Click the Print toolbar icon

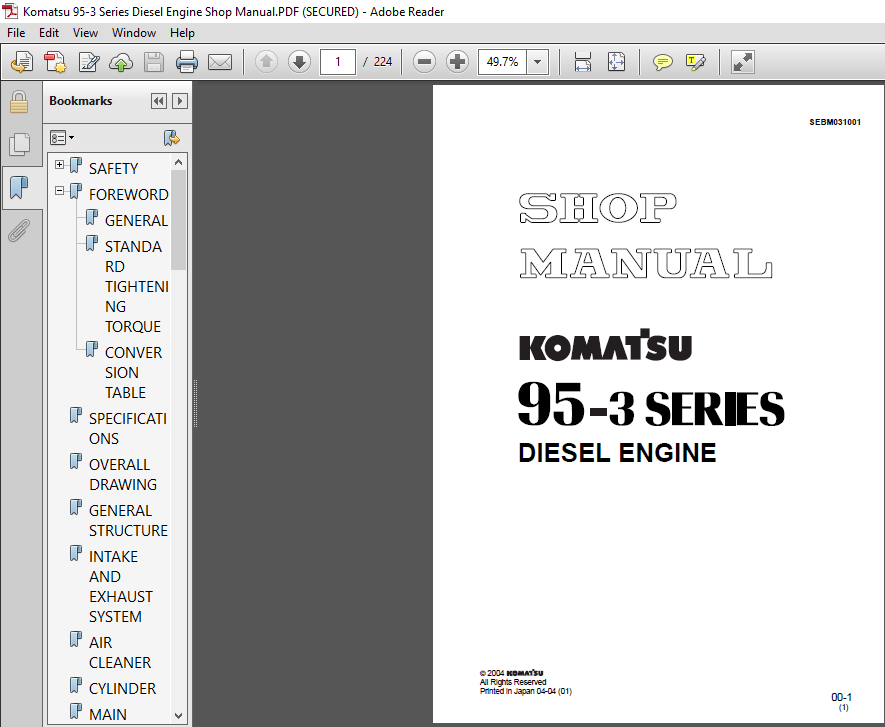click(x=186, y=62)
